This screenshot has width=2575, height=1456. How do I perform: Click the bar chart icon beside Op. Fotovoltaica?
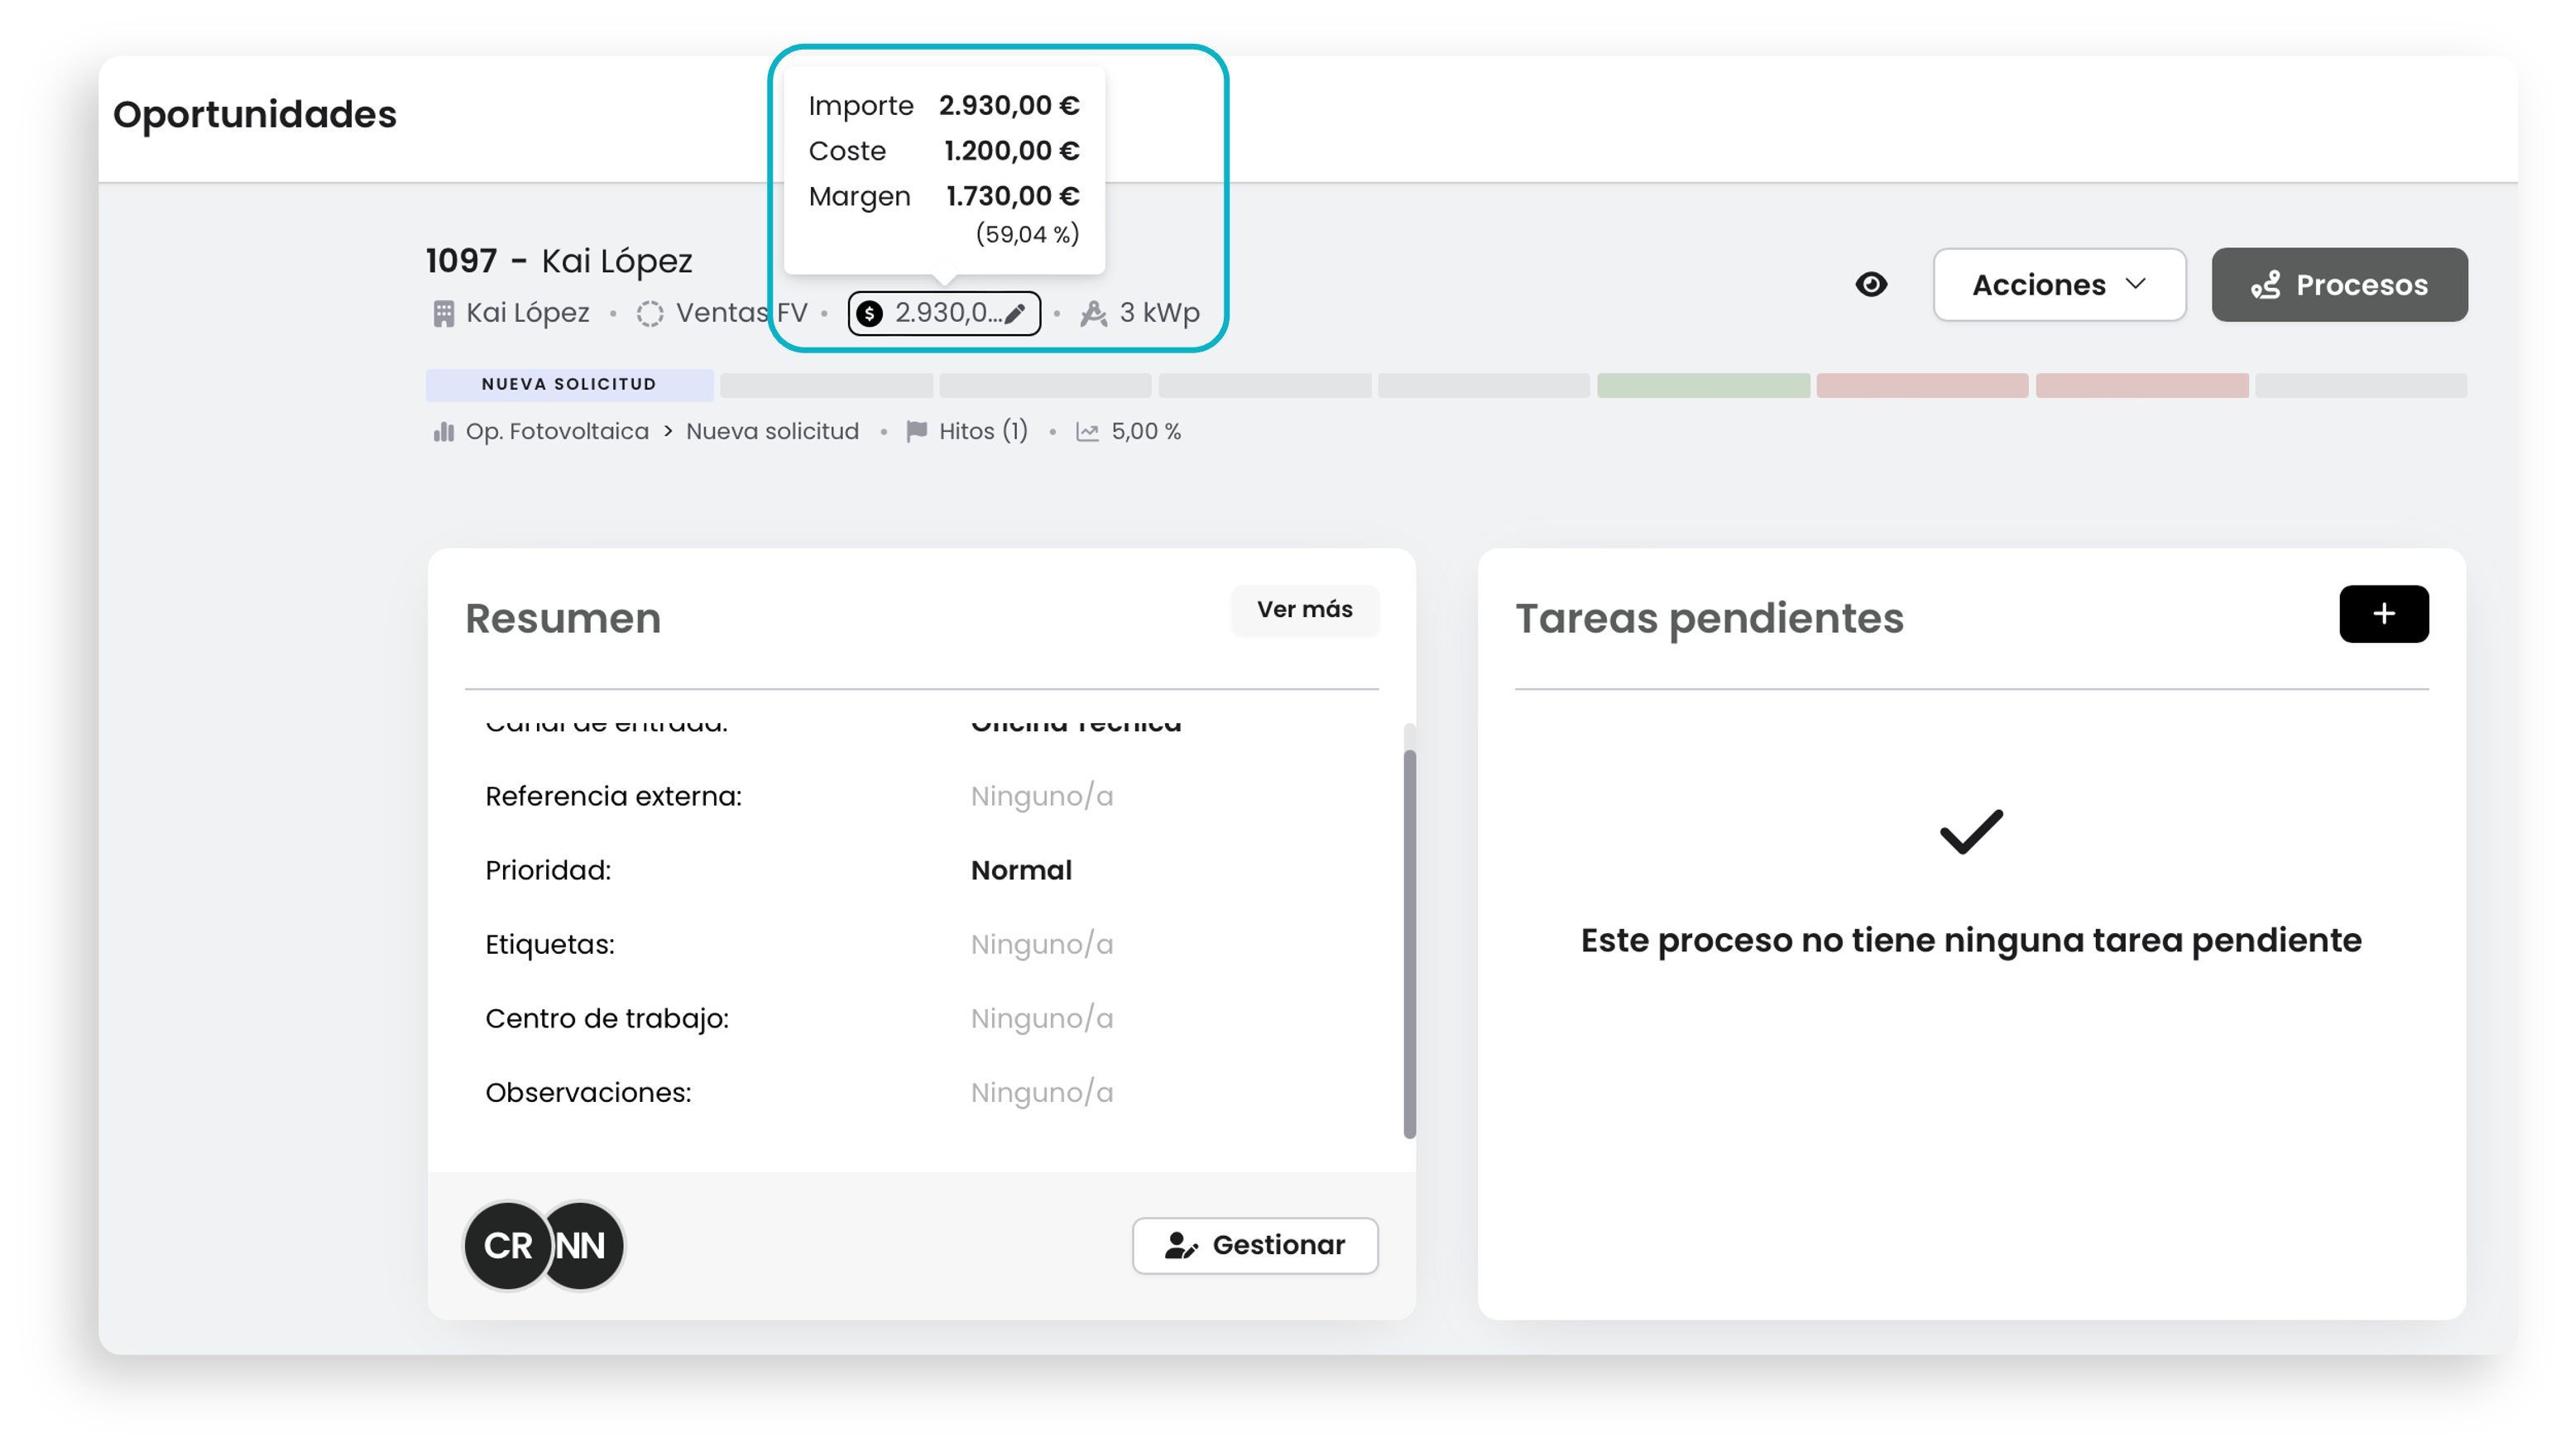point(443,431)
